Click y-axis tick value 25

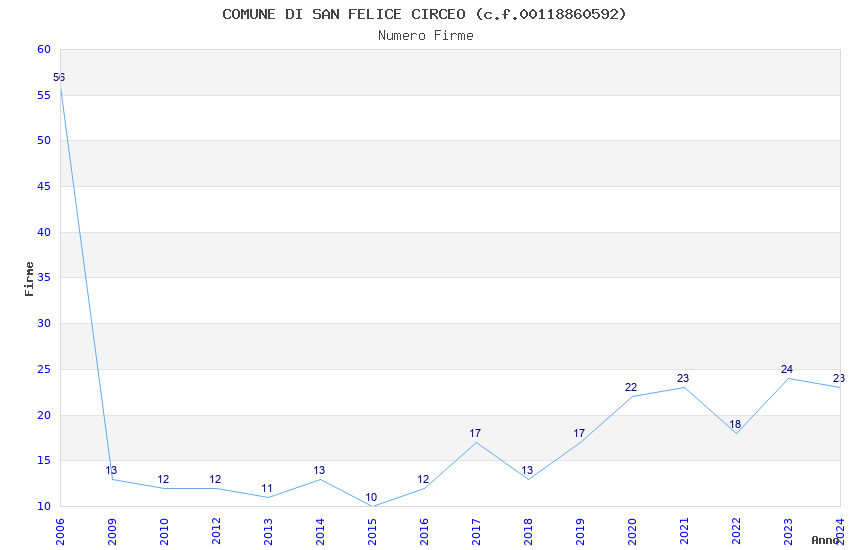coord(44,370)
